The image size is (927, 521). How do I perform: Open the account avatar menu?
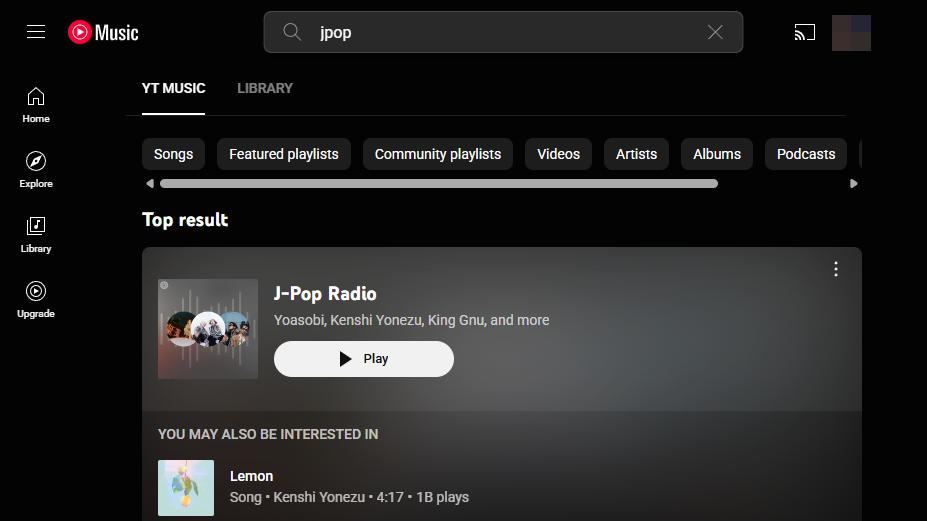[851, 33]
